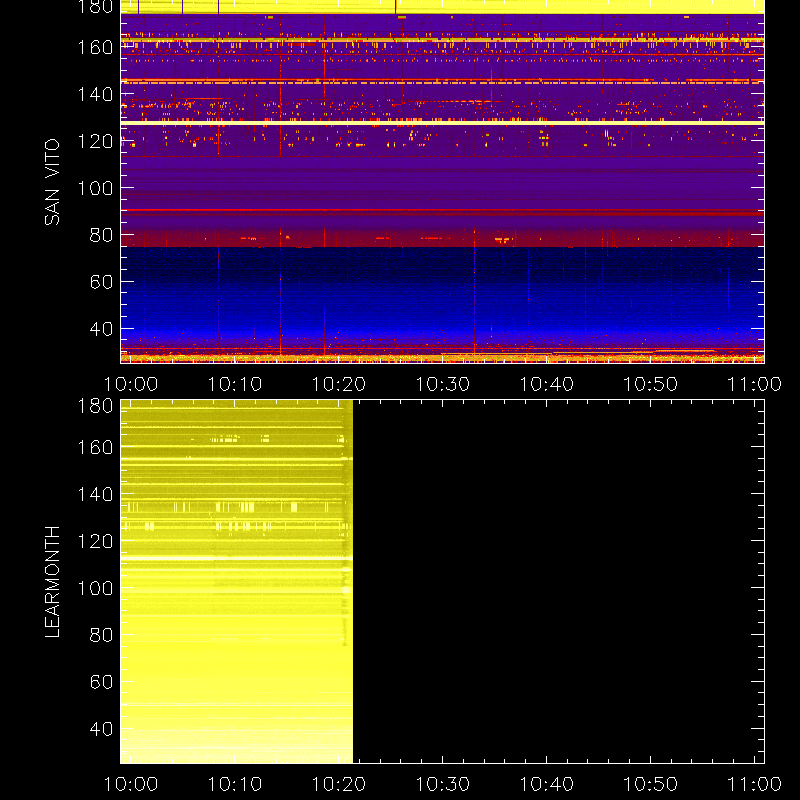The height and width of the screenshot is (800, 800).
Task: Select the 160 tick on San Vito axis
Action: pyautogui.click(x=95, y=47)
